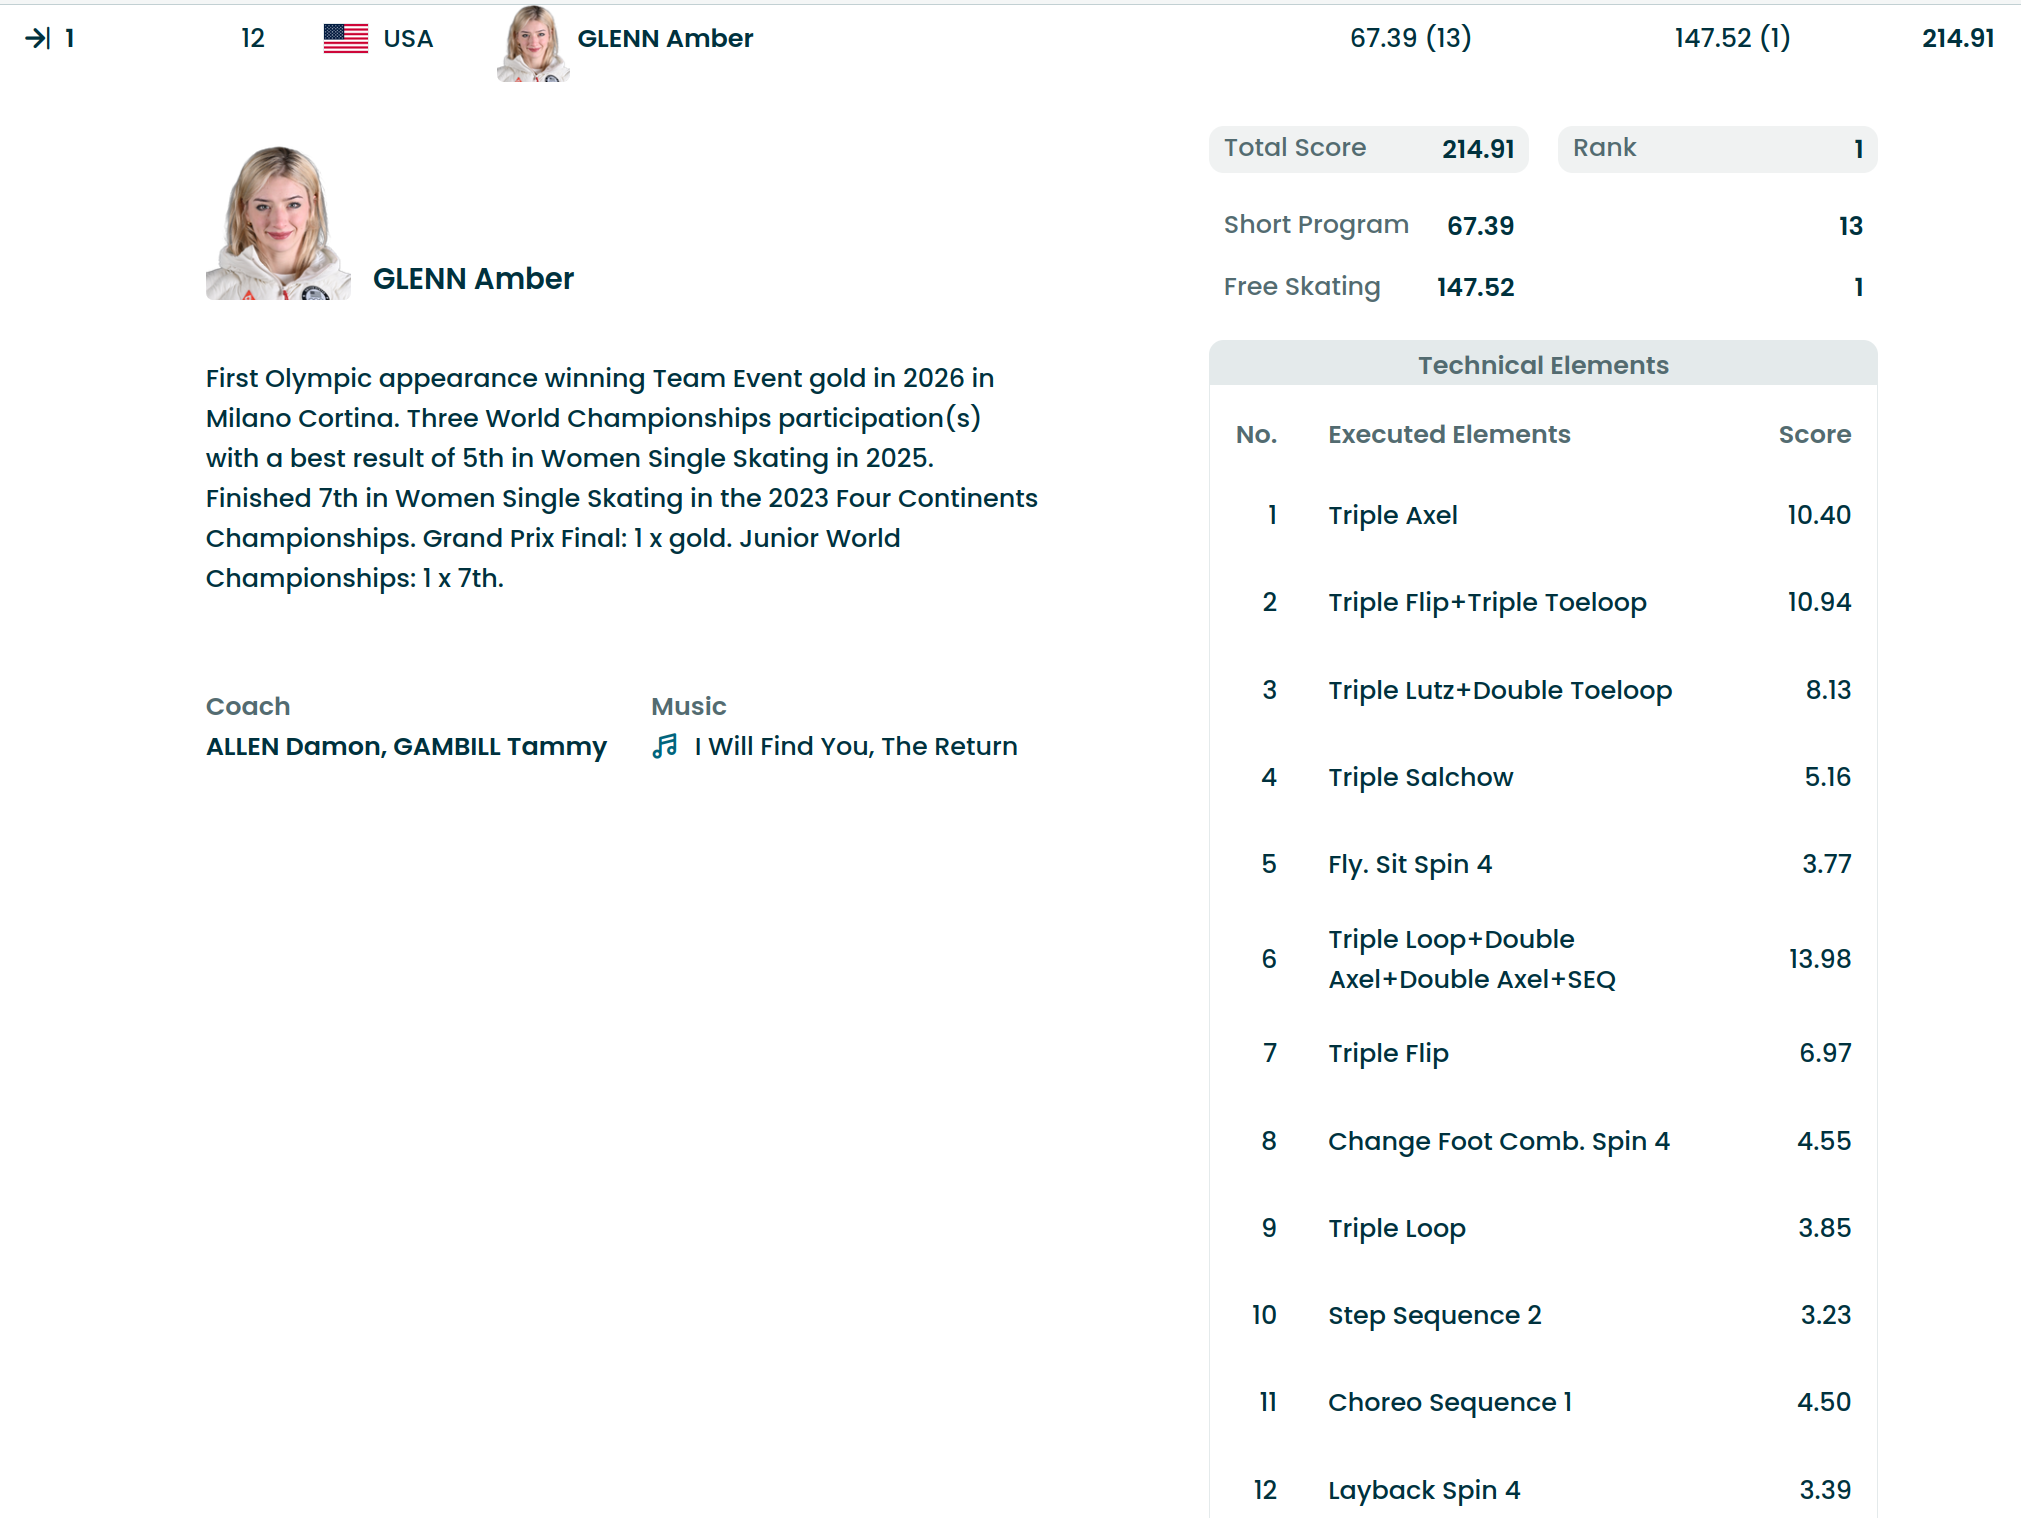
Task: Click Free Skating score 147.52
Action: (1475, 288)
